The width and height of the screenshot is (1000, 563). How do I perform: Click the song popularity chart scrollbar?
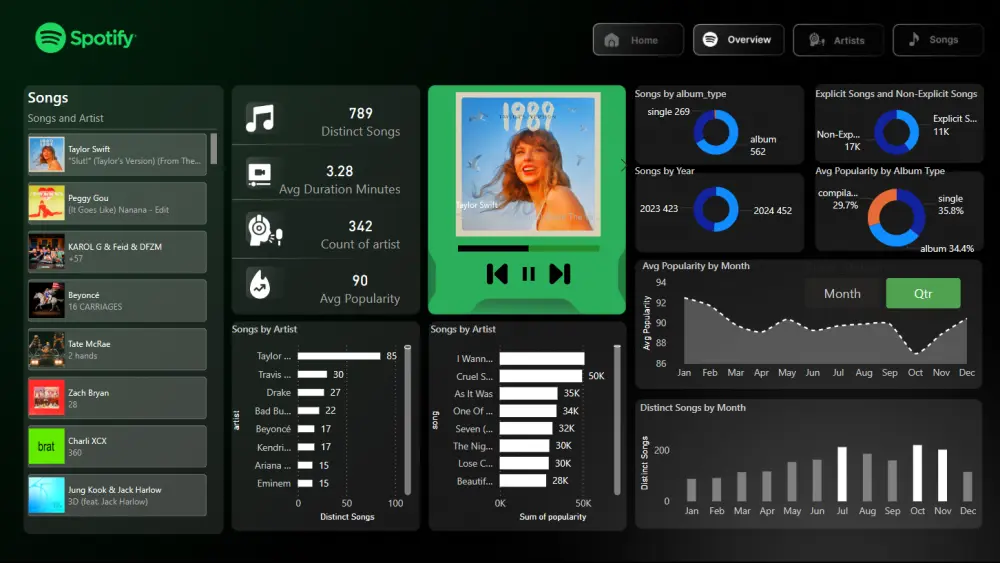click(x=617, y=421)
